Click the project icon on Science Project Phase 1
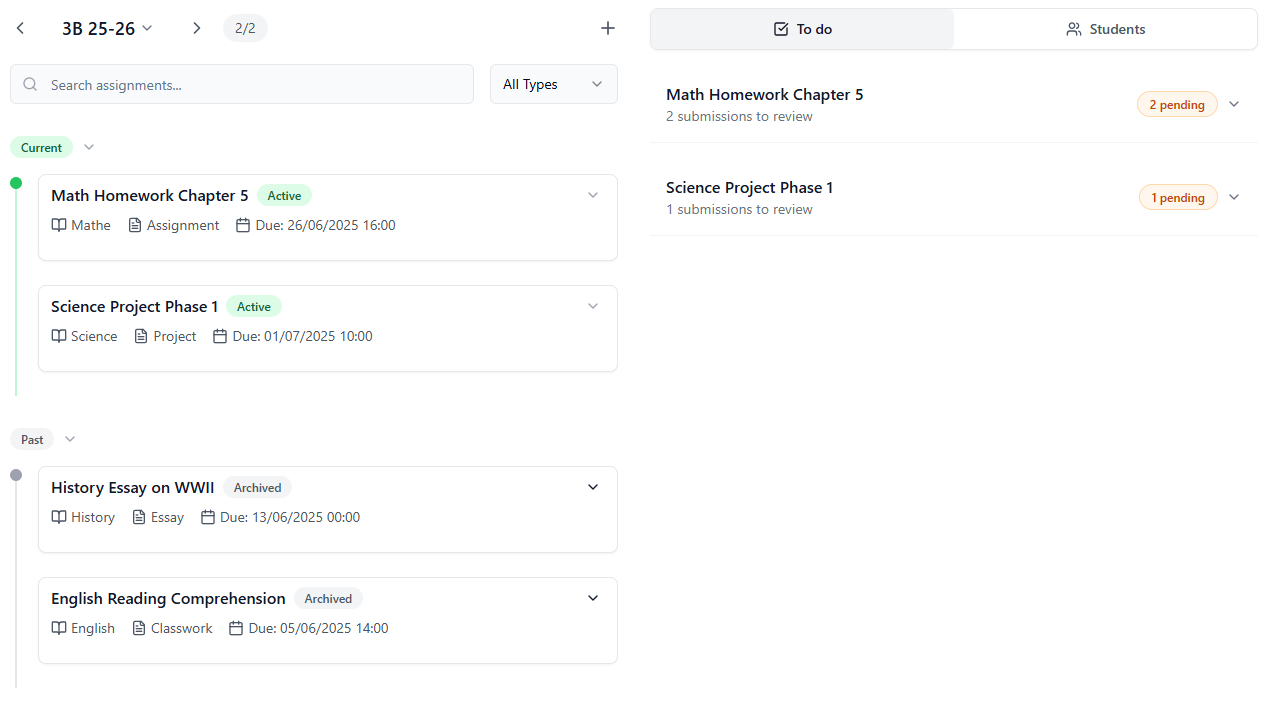The image size is (1275, 719). 139,336
